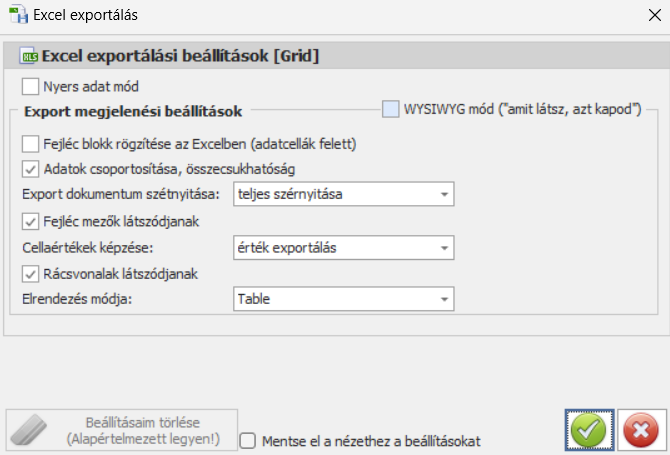Screen dimensions: 670x455
Task: Toggle Fejléc mezők látszódjanak checkbox
Action: point(30,221)
